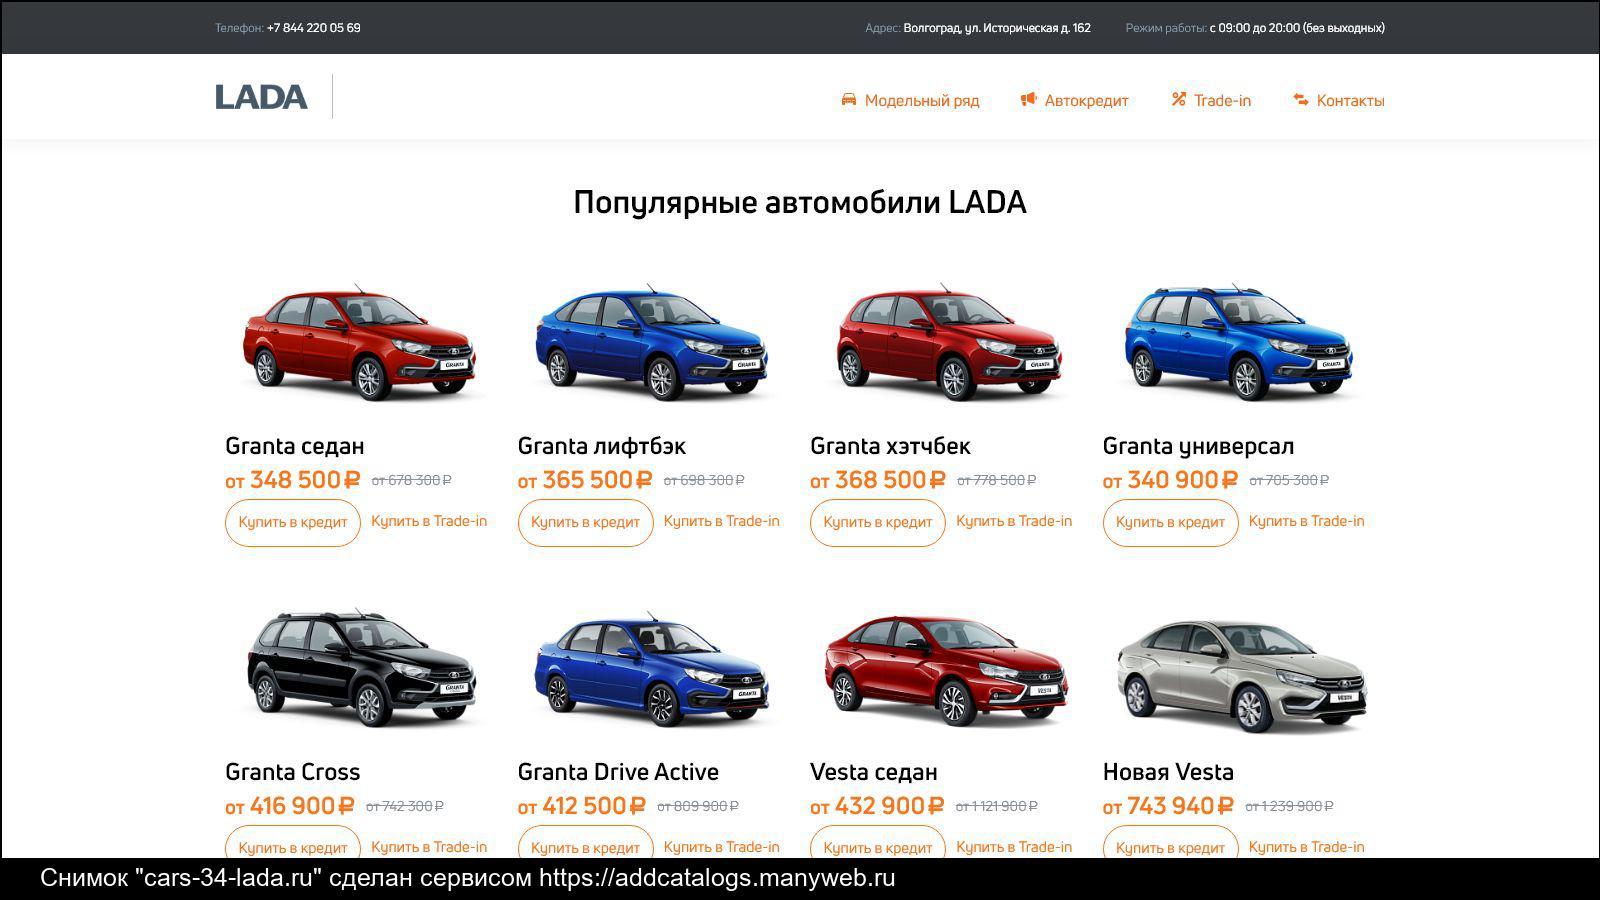
Task: Click the crossed-out price от 778 500 ₽
Action: click(997, 481)
